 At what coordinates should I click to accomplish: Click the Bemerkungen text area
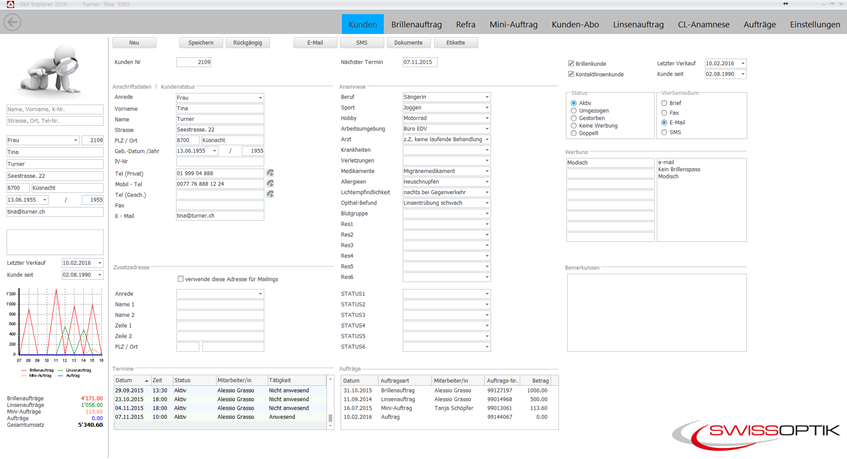tap(656, 313)
